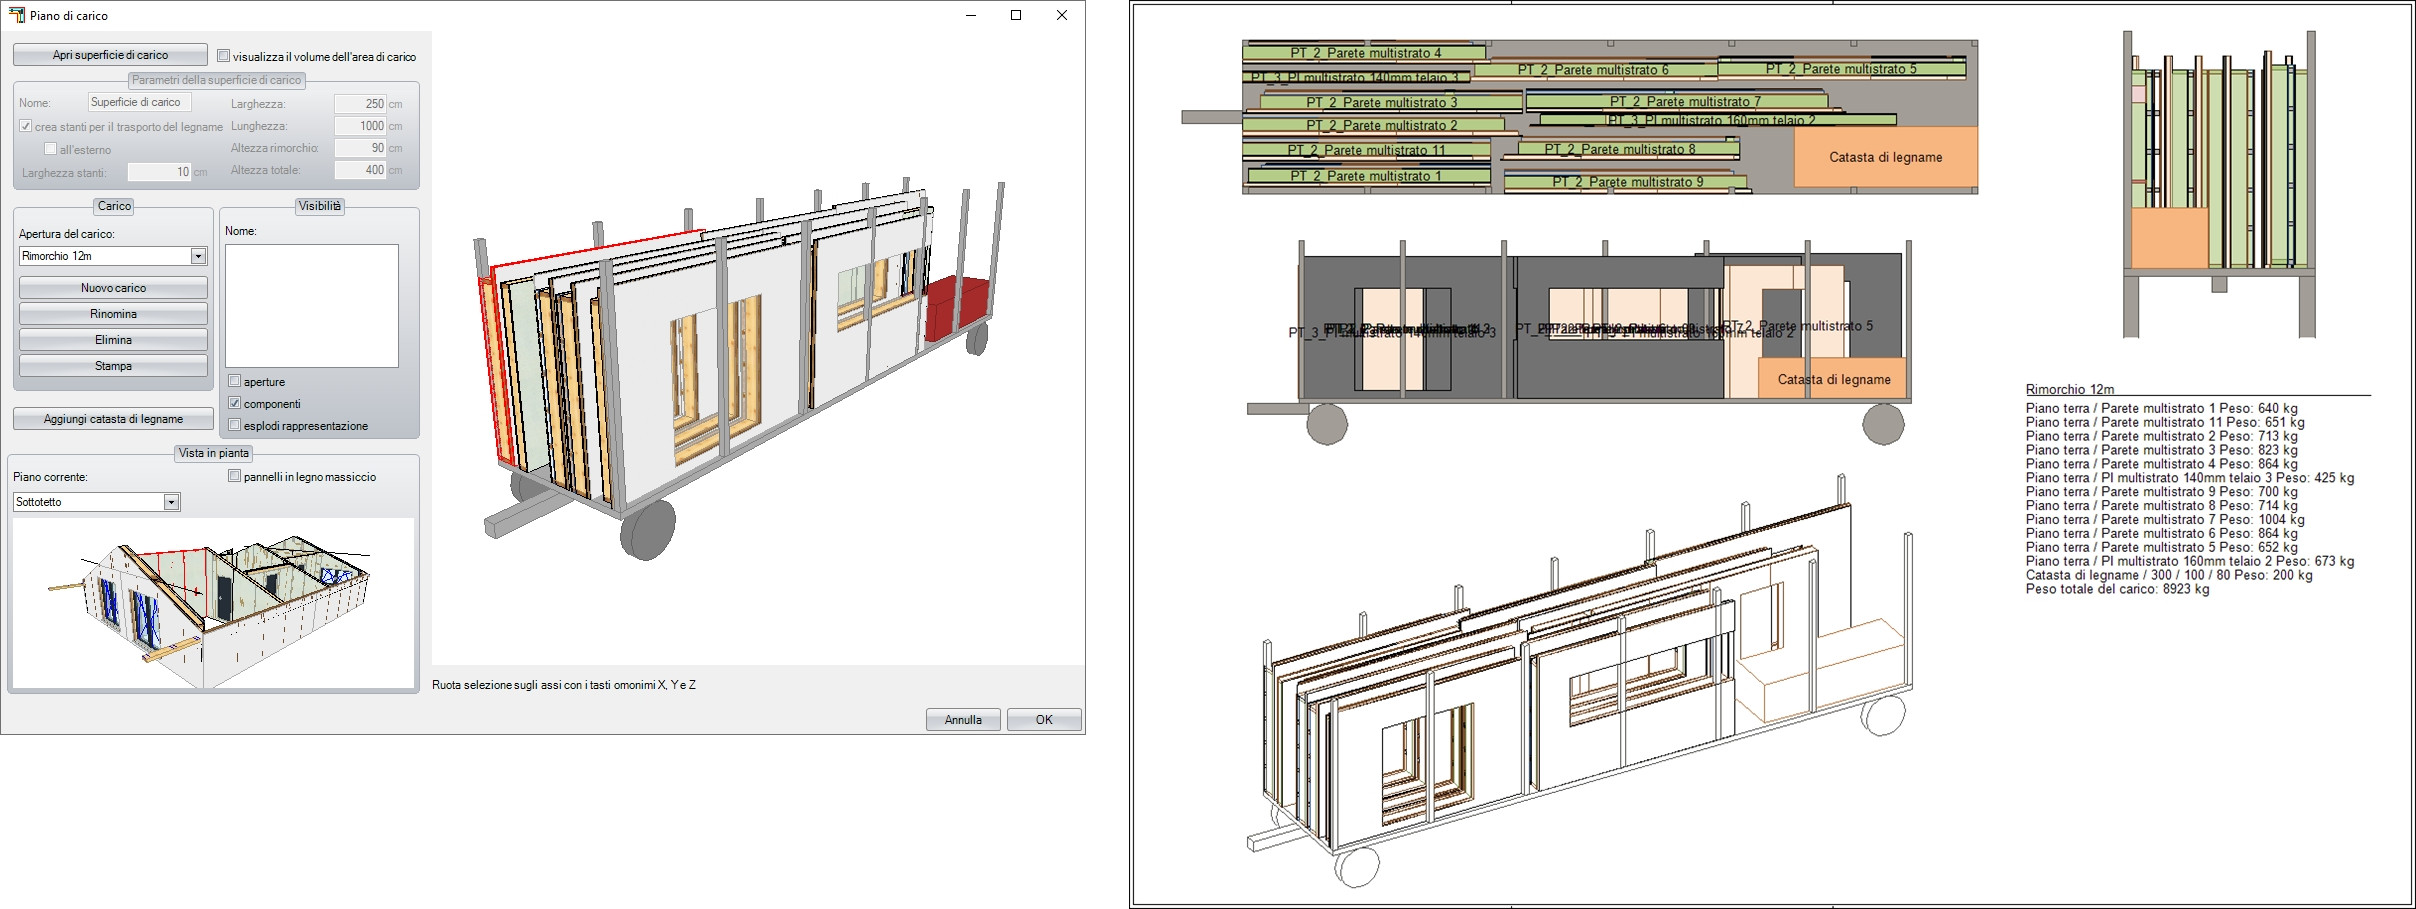
Task: Cancel the dialog with 'Annulla'
Action: click(x=963, y=720)
